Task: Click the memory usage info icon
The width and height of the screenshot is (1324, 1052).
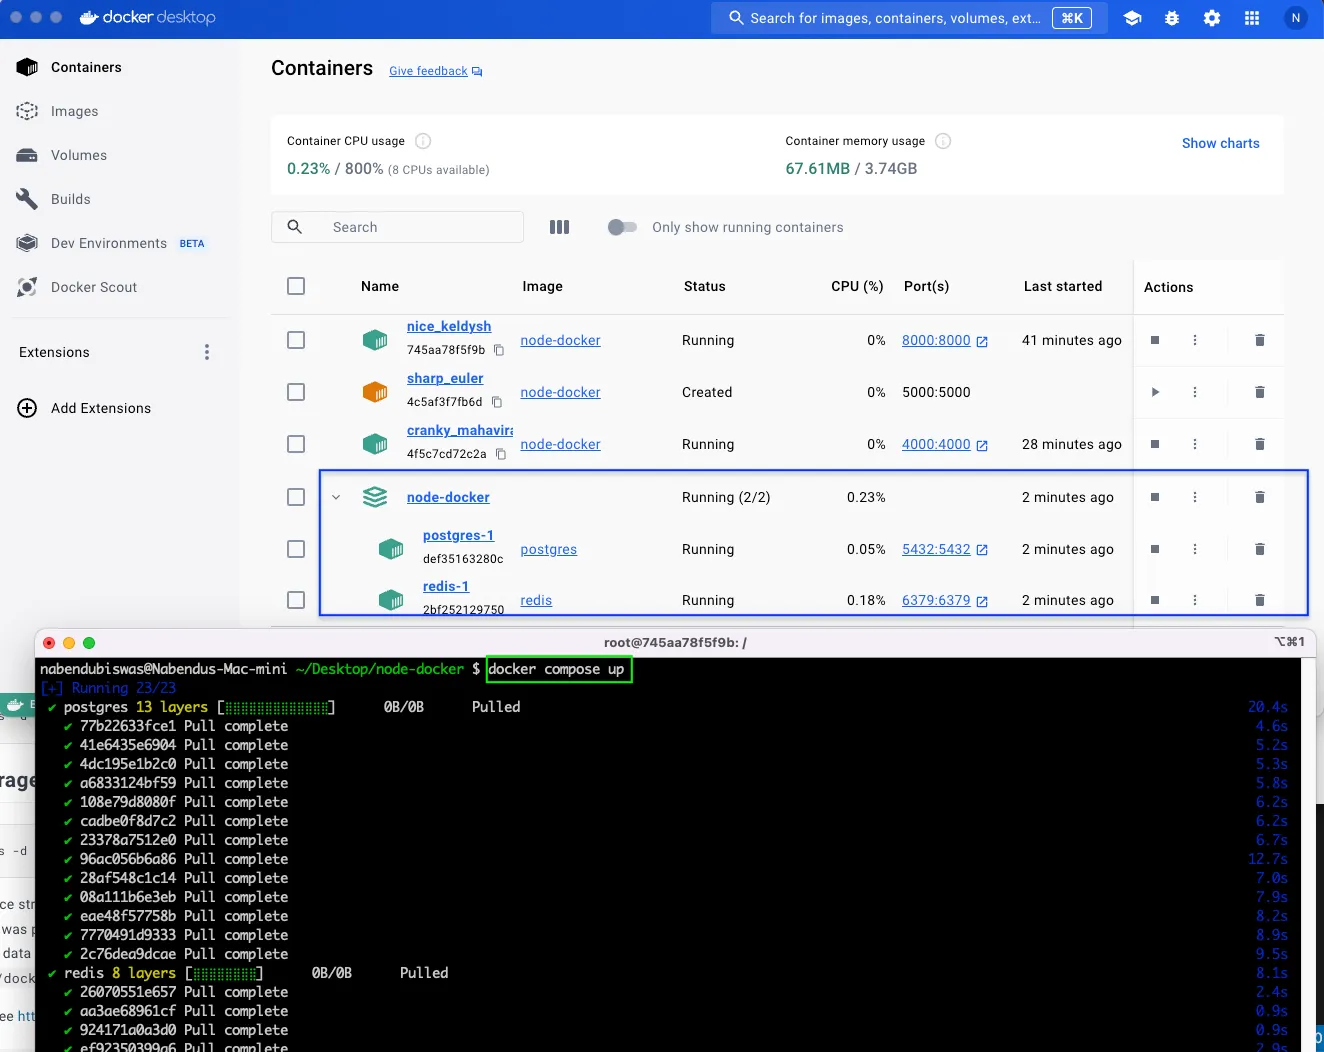Action: pyautogui.click(x=943, y=141)
